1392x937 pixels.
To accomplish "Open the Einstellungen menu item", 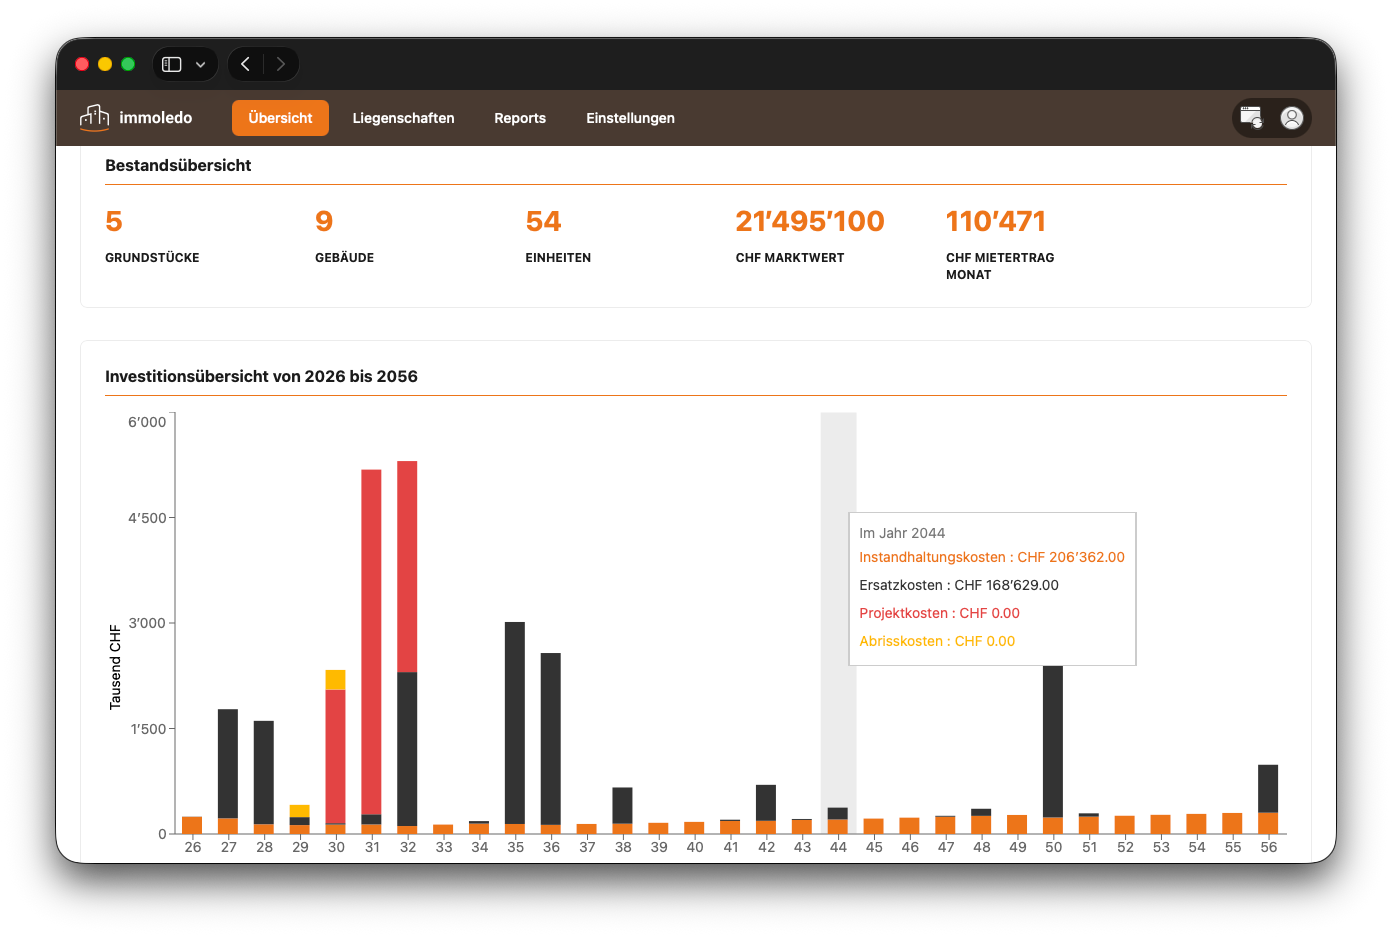I will pyautogui.click(x=630, y=118).
